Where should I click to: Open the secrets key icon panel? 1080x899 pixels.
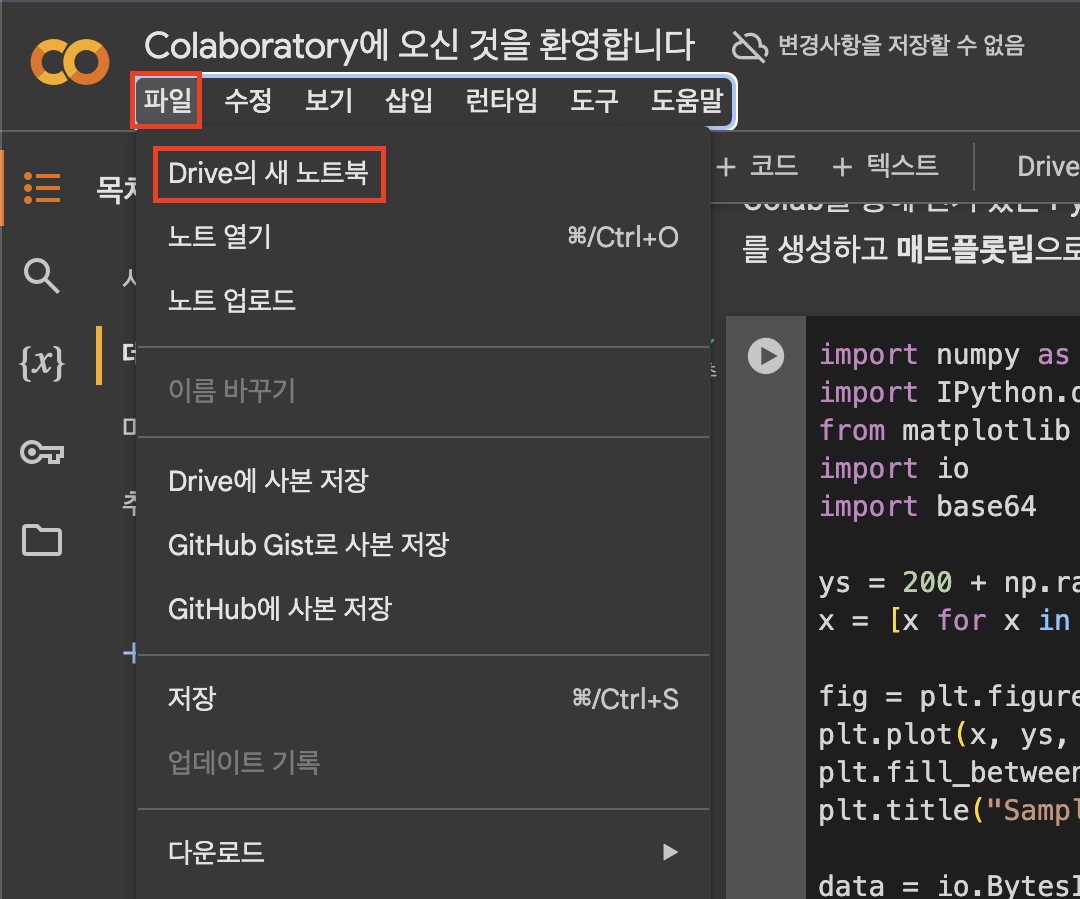click(42, 453)
